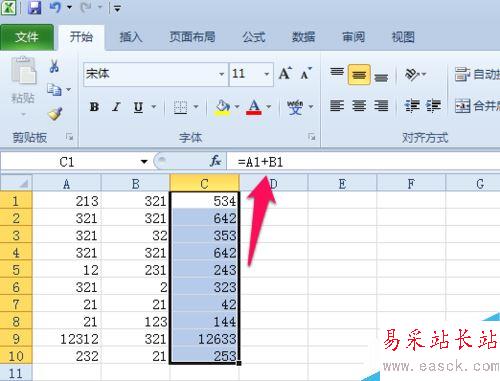Screen dimensions: 500x381
Task: Expand the font size dropdown arrow
Action: click(267, 74)
